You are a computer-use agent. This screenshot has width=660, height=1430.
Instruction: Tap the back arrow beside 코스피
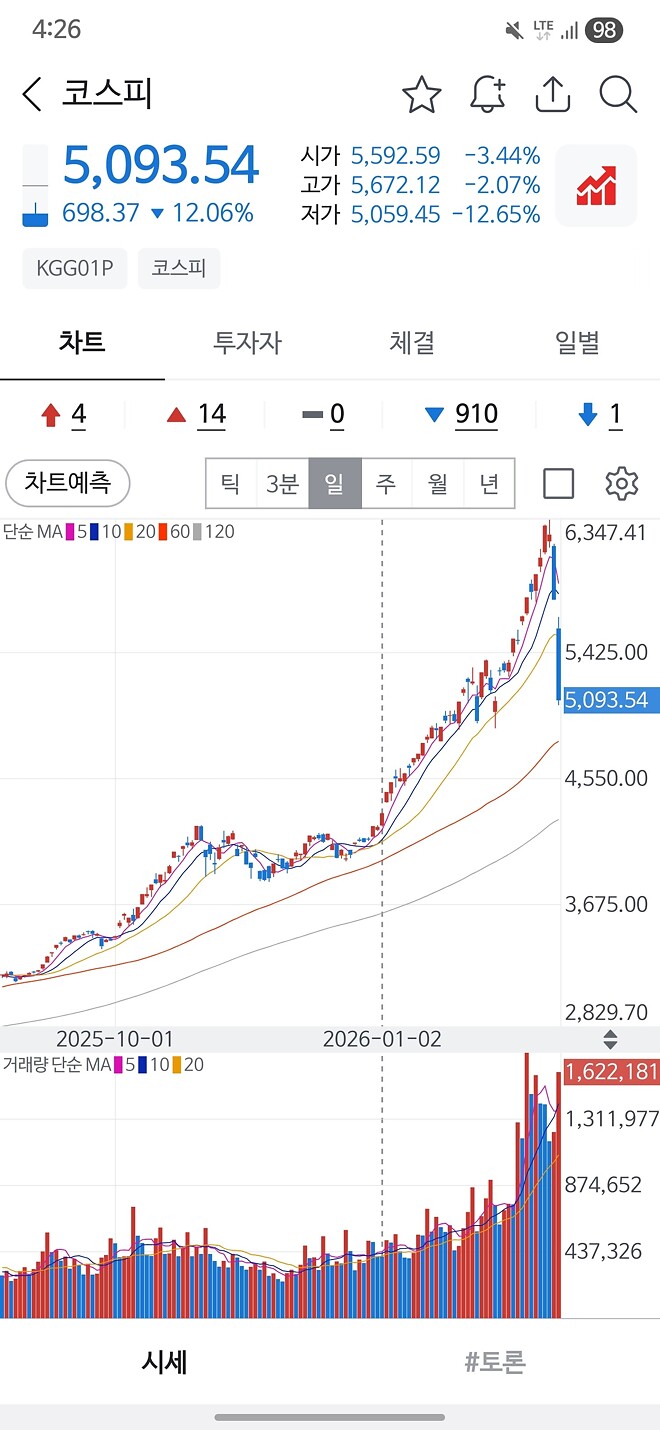pos(32,94)
